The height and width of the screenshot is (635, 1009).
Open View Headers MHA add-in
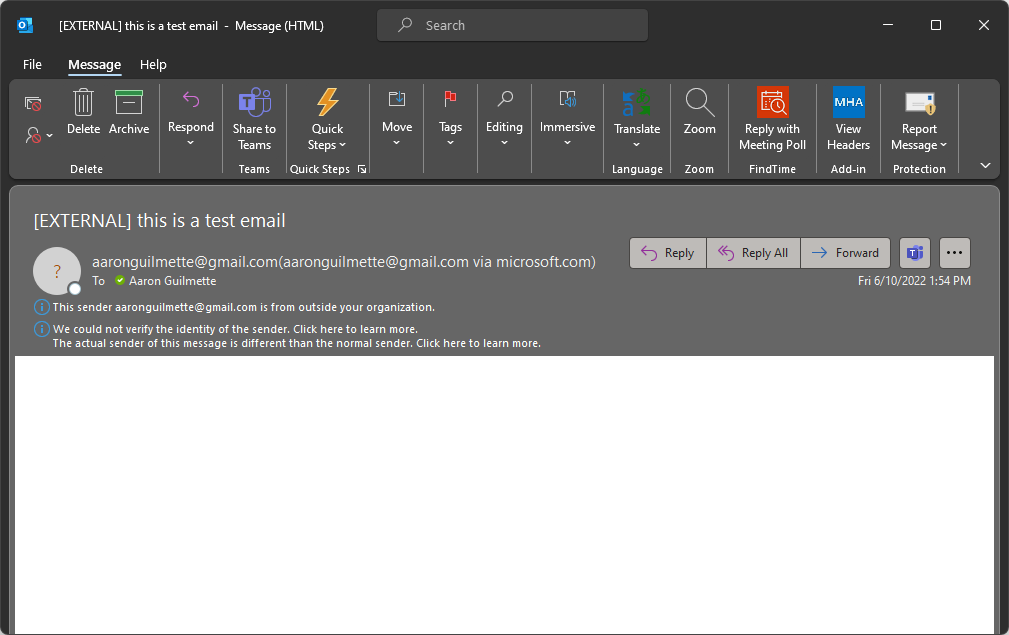(848, 103)
